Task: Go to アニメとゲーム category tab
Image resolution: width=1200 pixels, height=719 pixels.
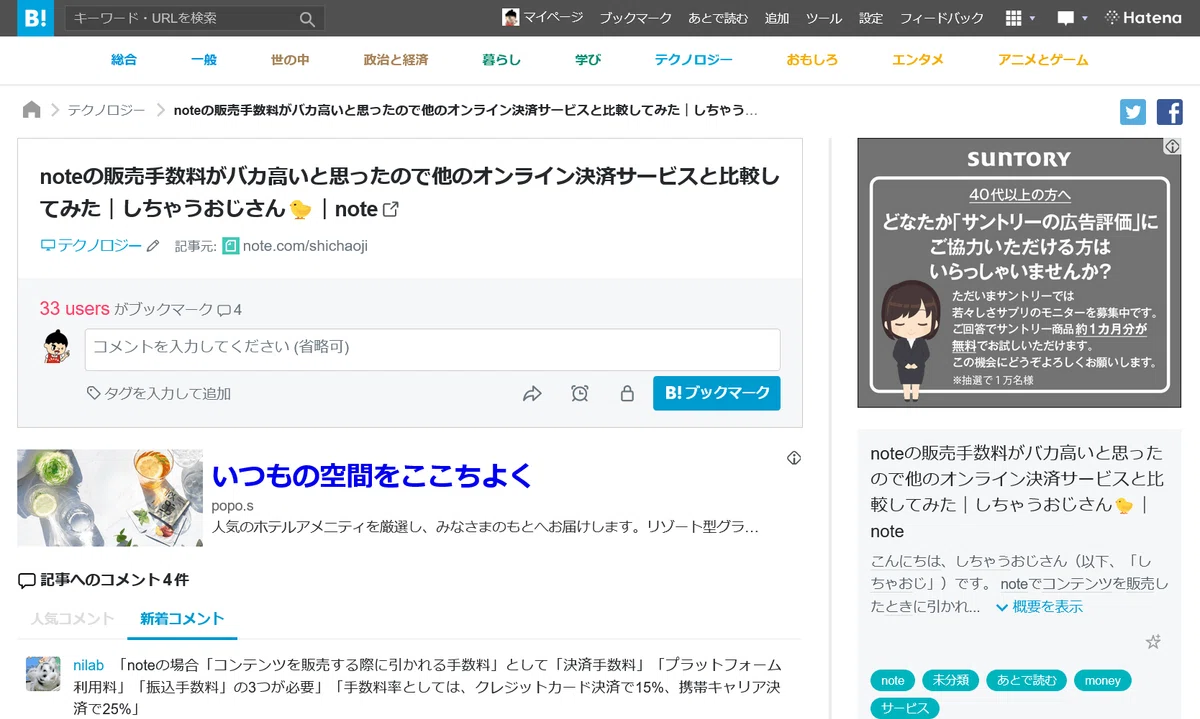Action: coord(1043,60)
